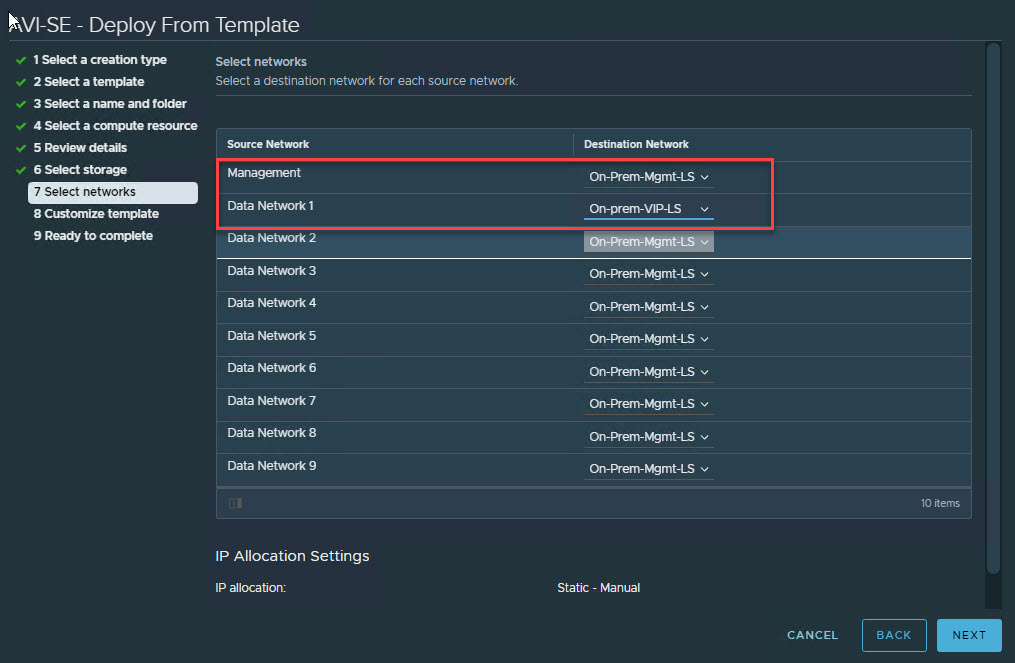The height and width of the screenshot is (663, 1015).
Task: Go to step 5 Review details
Action: 79,148
